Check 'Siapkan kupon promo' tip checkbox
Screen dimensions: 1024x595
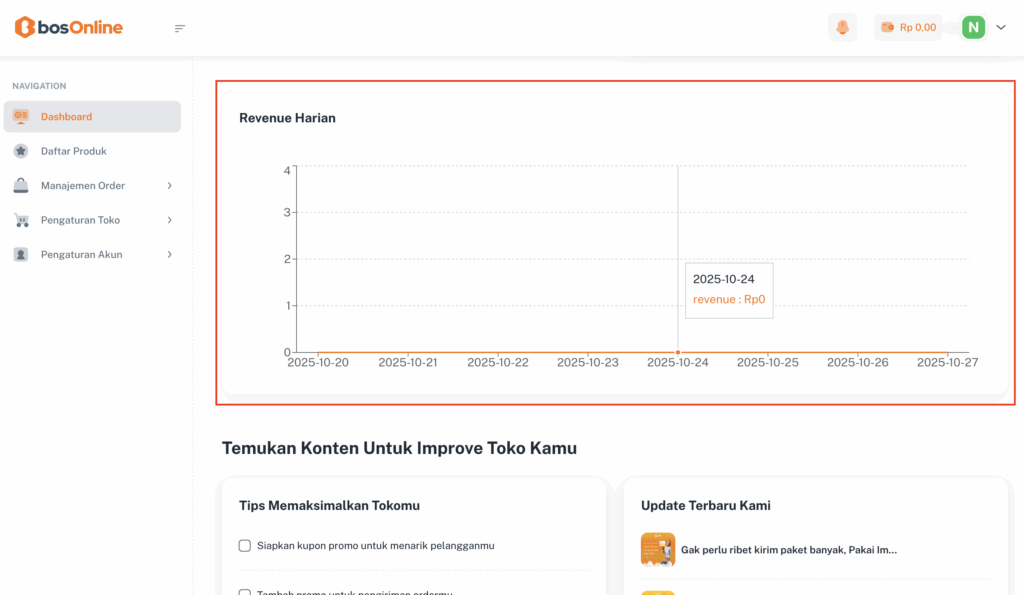click(245, 546)
